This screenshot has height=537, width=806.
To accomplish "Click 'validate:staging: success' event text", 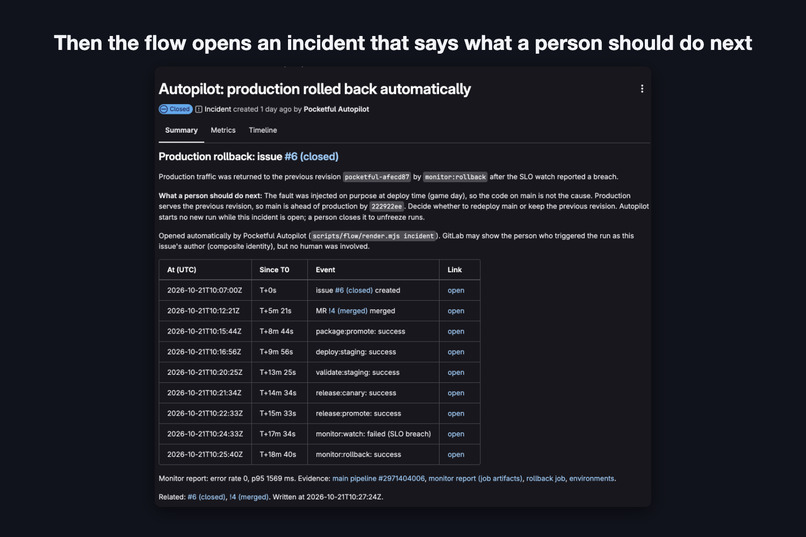I will (357, 373).
